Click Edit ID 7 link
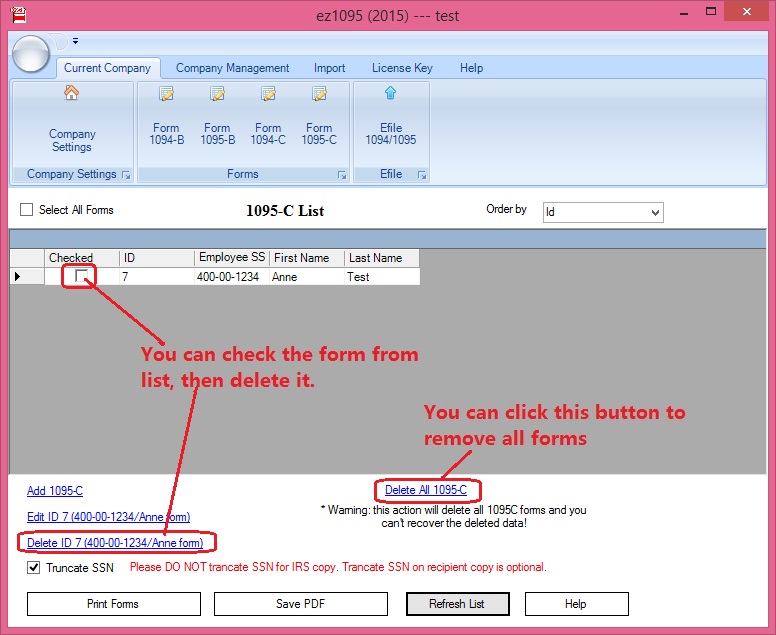Screen dimensions: 776x635 point(108,517)
